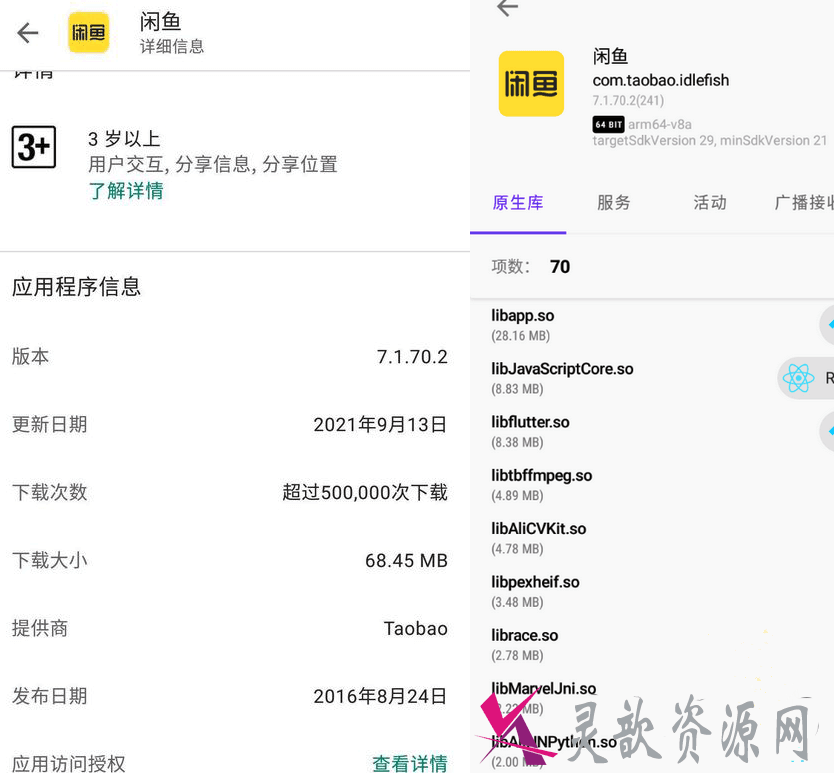Tap the 应用访问授权 label

click(x=69, y=763)
